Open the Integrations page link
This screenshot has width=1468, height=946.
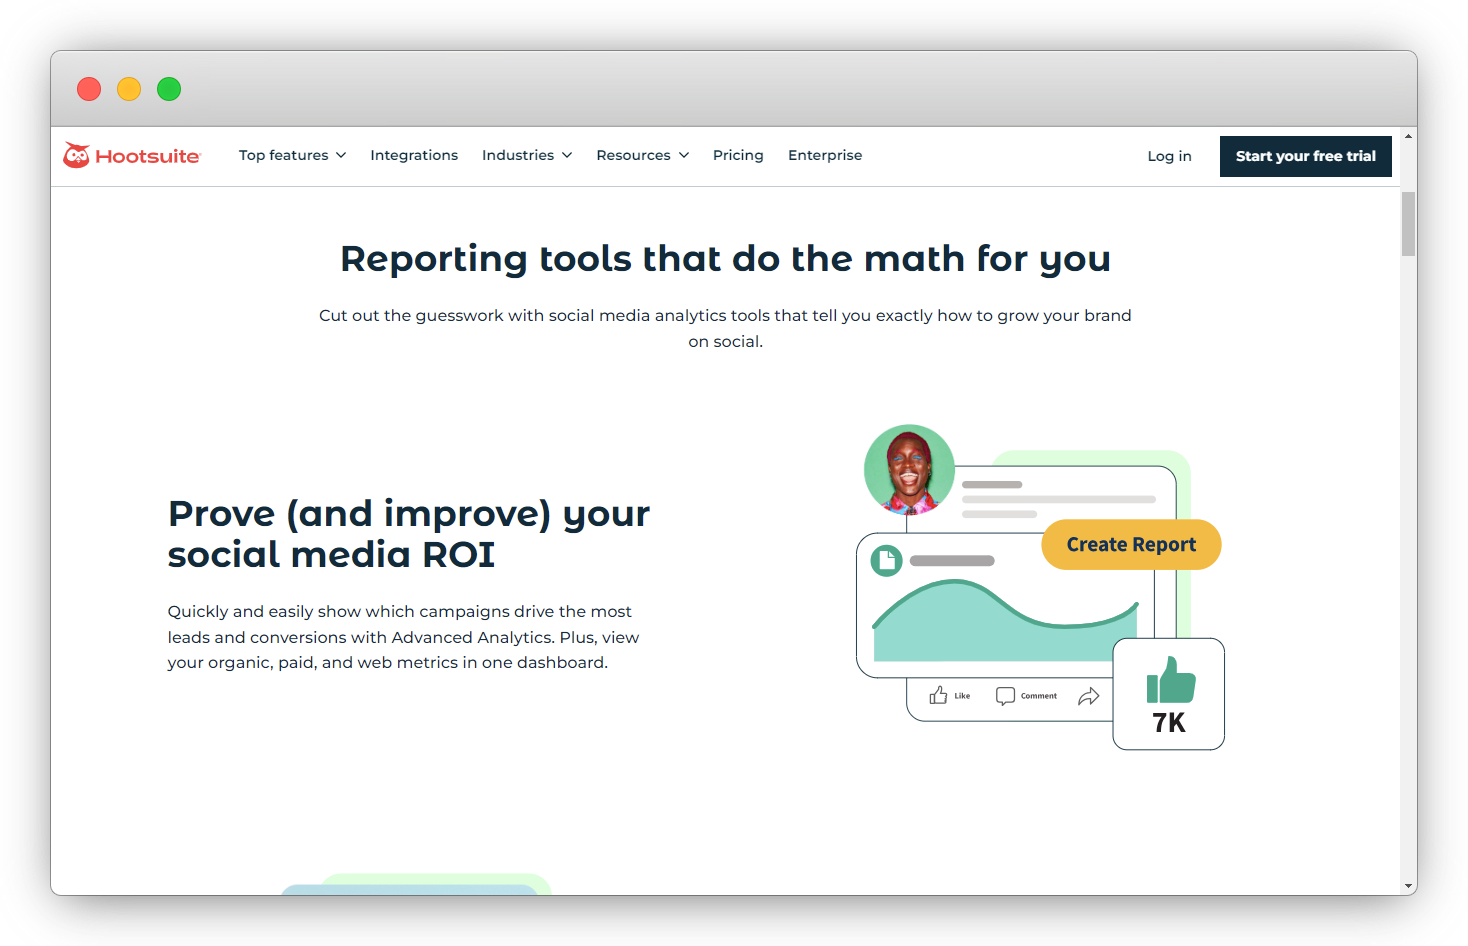tap(414, 155)
